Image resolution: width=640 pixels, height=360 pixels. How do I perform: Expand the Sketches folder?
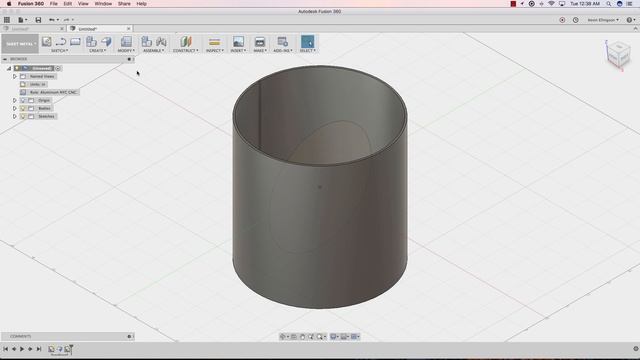pyautogui.click(x=15, y=116)
